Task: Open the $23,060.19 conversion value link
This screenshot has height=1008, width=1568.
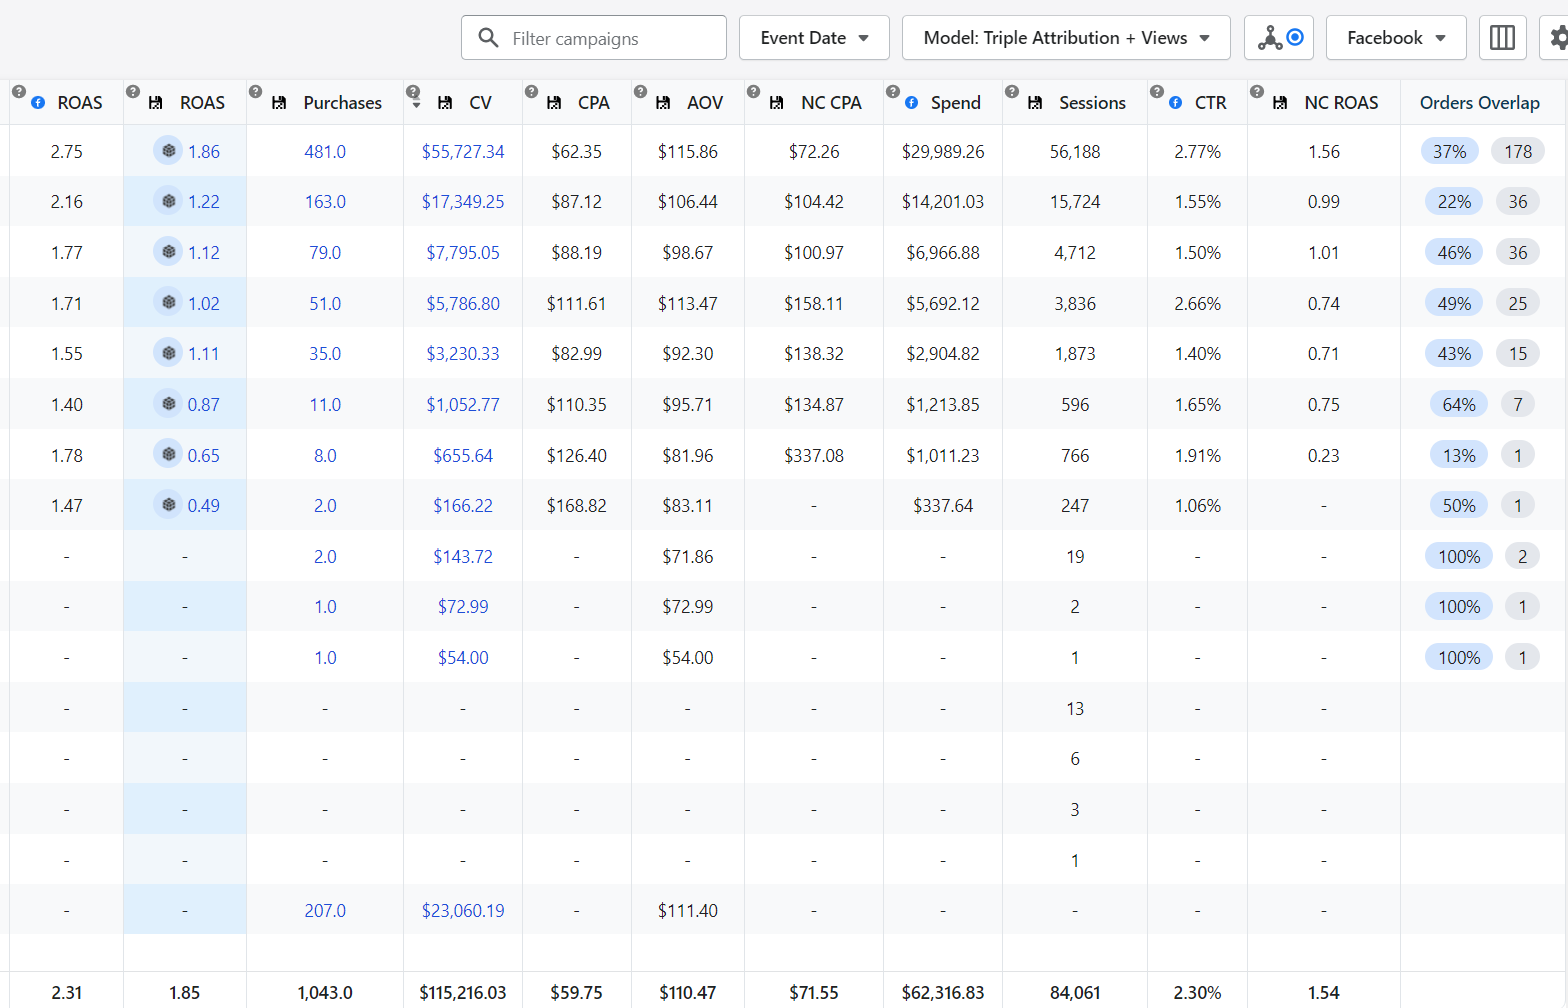Action: click(x=463, y=911)
